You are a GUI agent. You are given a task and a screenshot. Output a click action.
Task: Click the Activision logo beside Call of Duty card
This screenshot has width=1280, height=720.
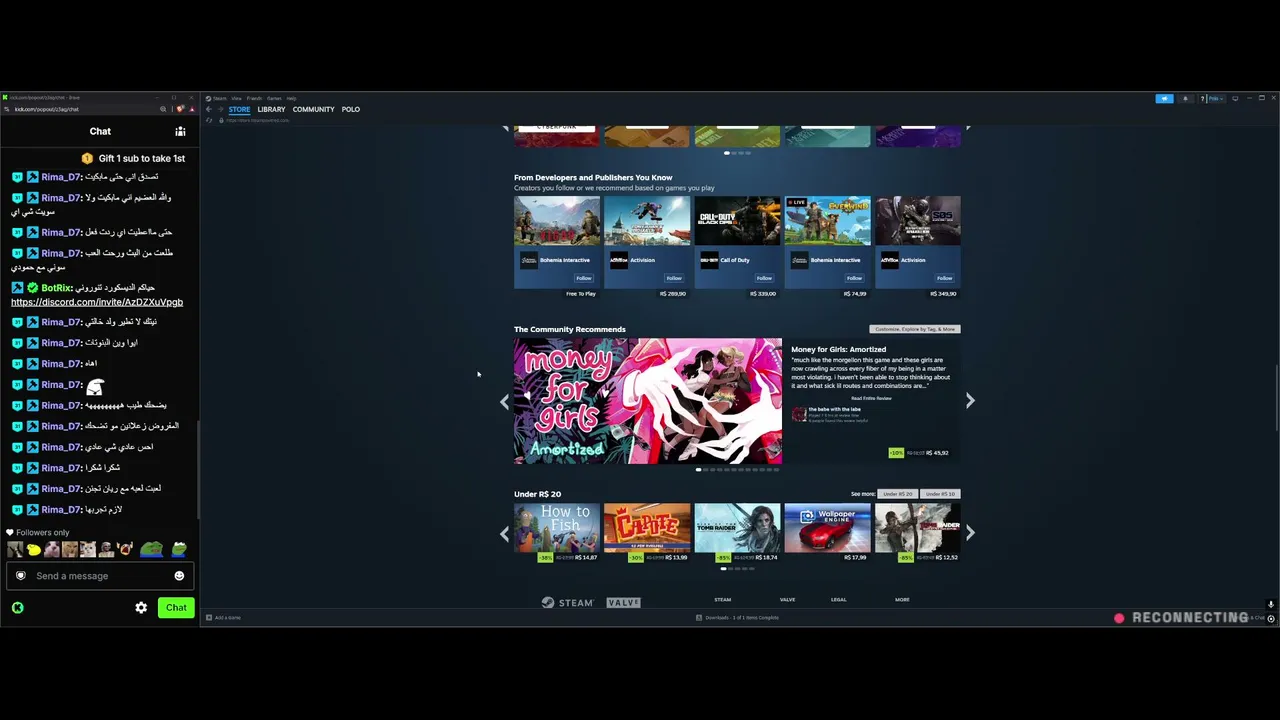pyautogui.click(x=619, y=260)
